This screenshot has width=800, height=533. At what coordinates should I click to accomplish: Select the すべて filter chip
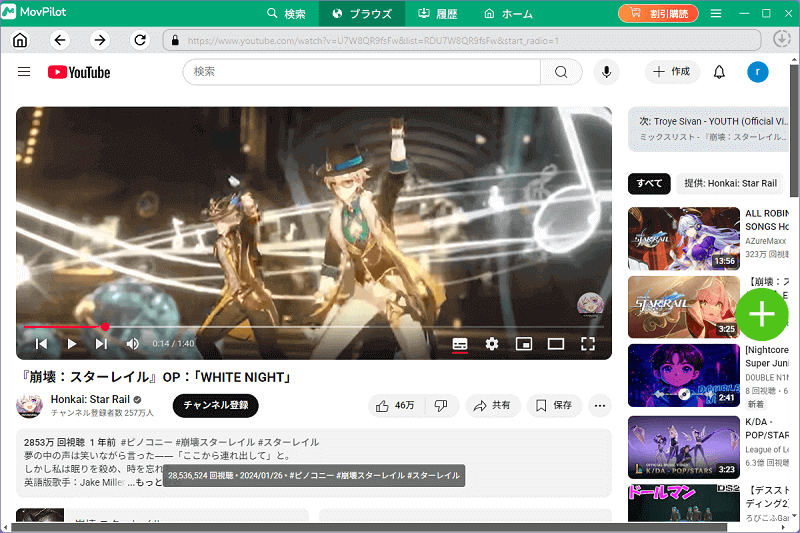tap(649, 184)
